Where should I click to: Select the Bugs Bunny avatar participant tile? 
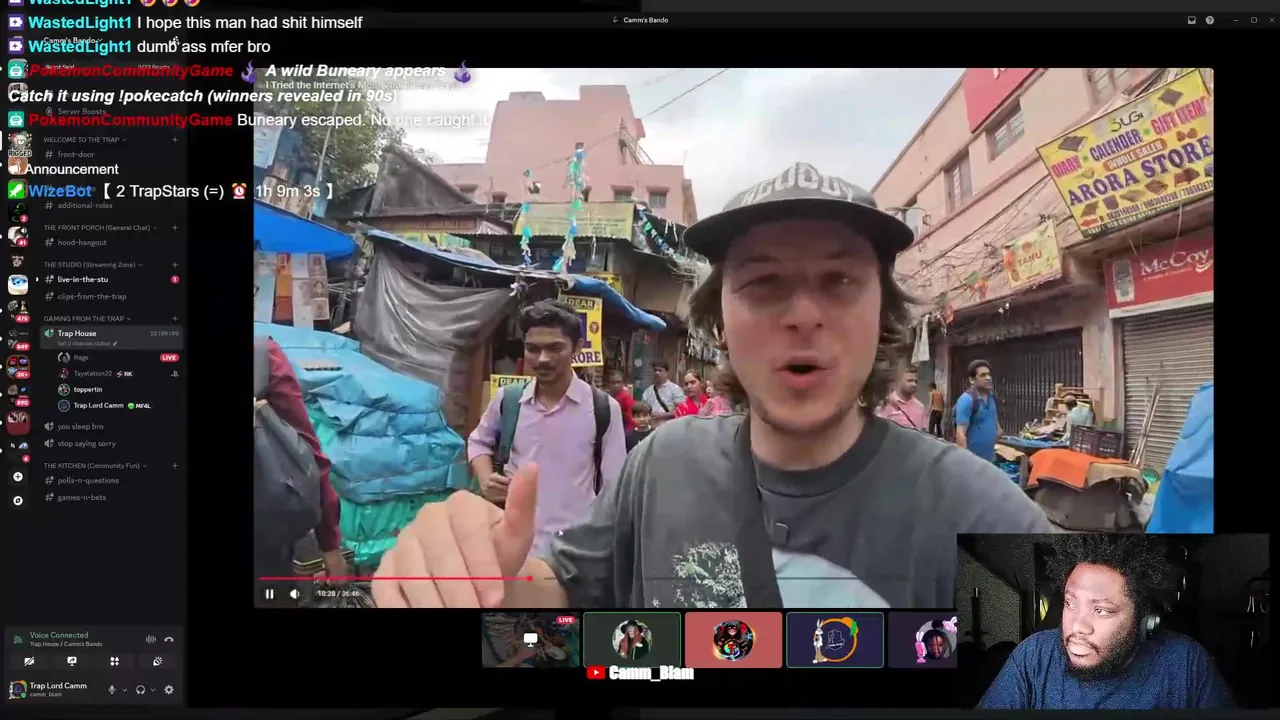(835, 640)
